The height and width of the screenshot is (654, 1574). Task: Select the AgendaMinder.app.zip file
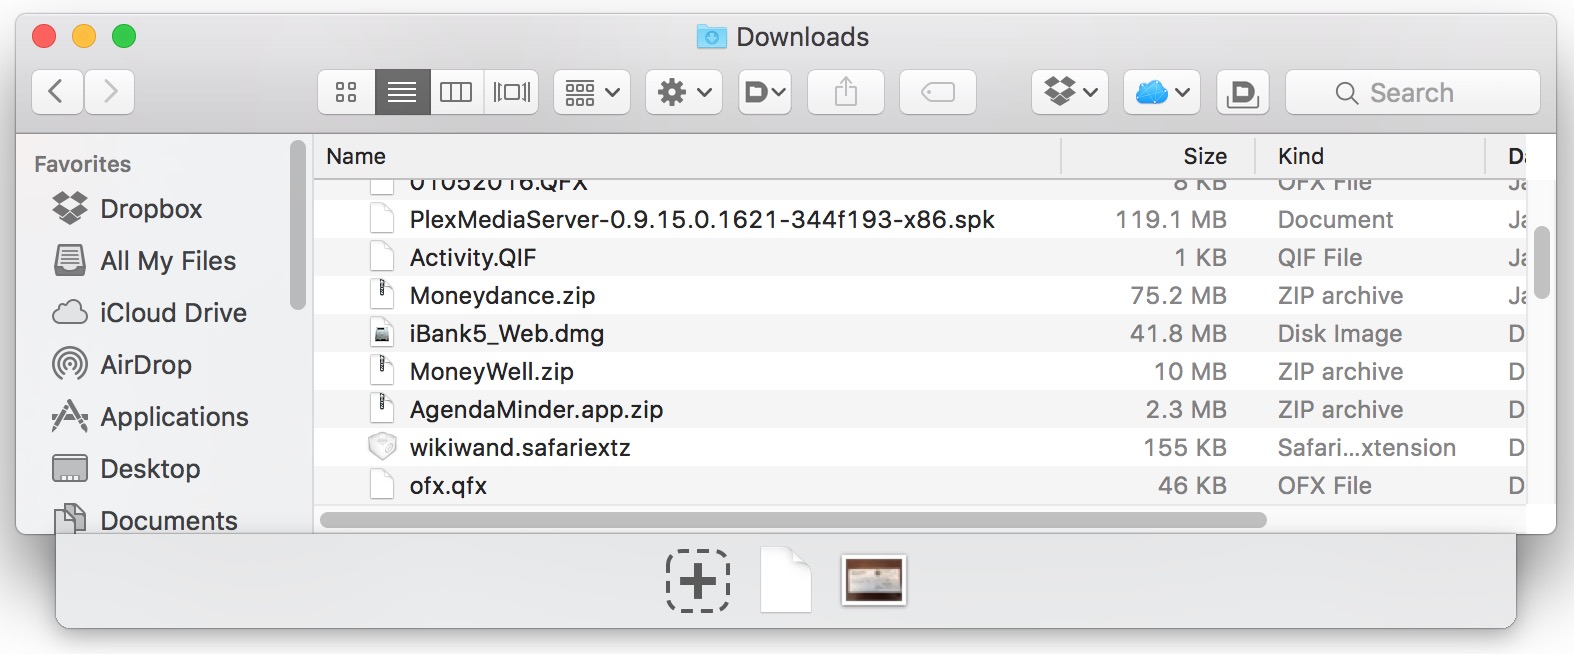point(920,409)
